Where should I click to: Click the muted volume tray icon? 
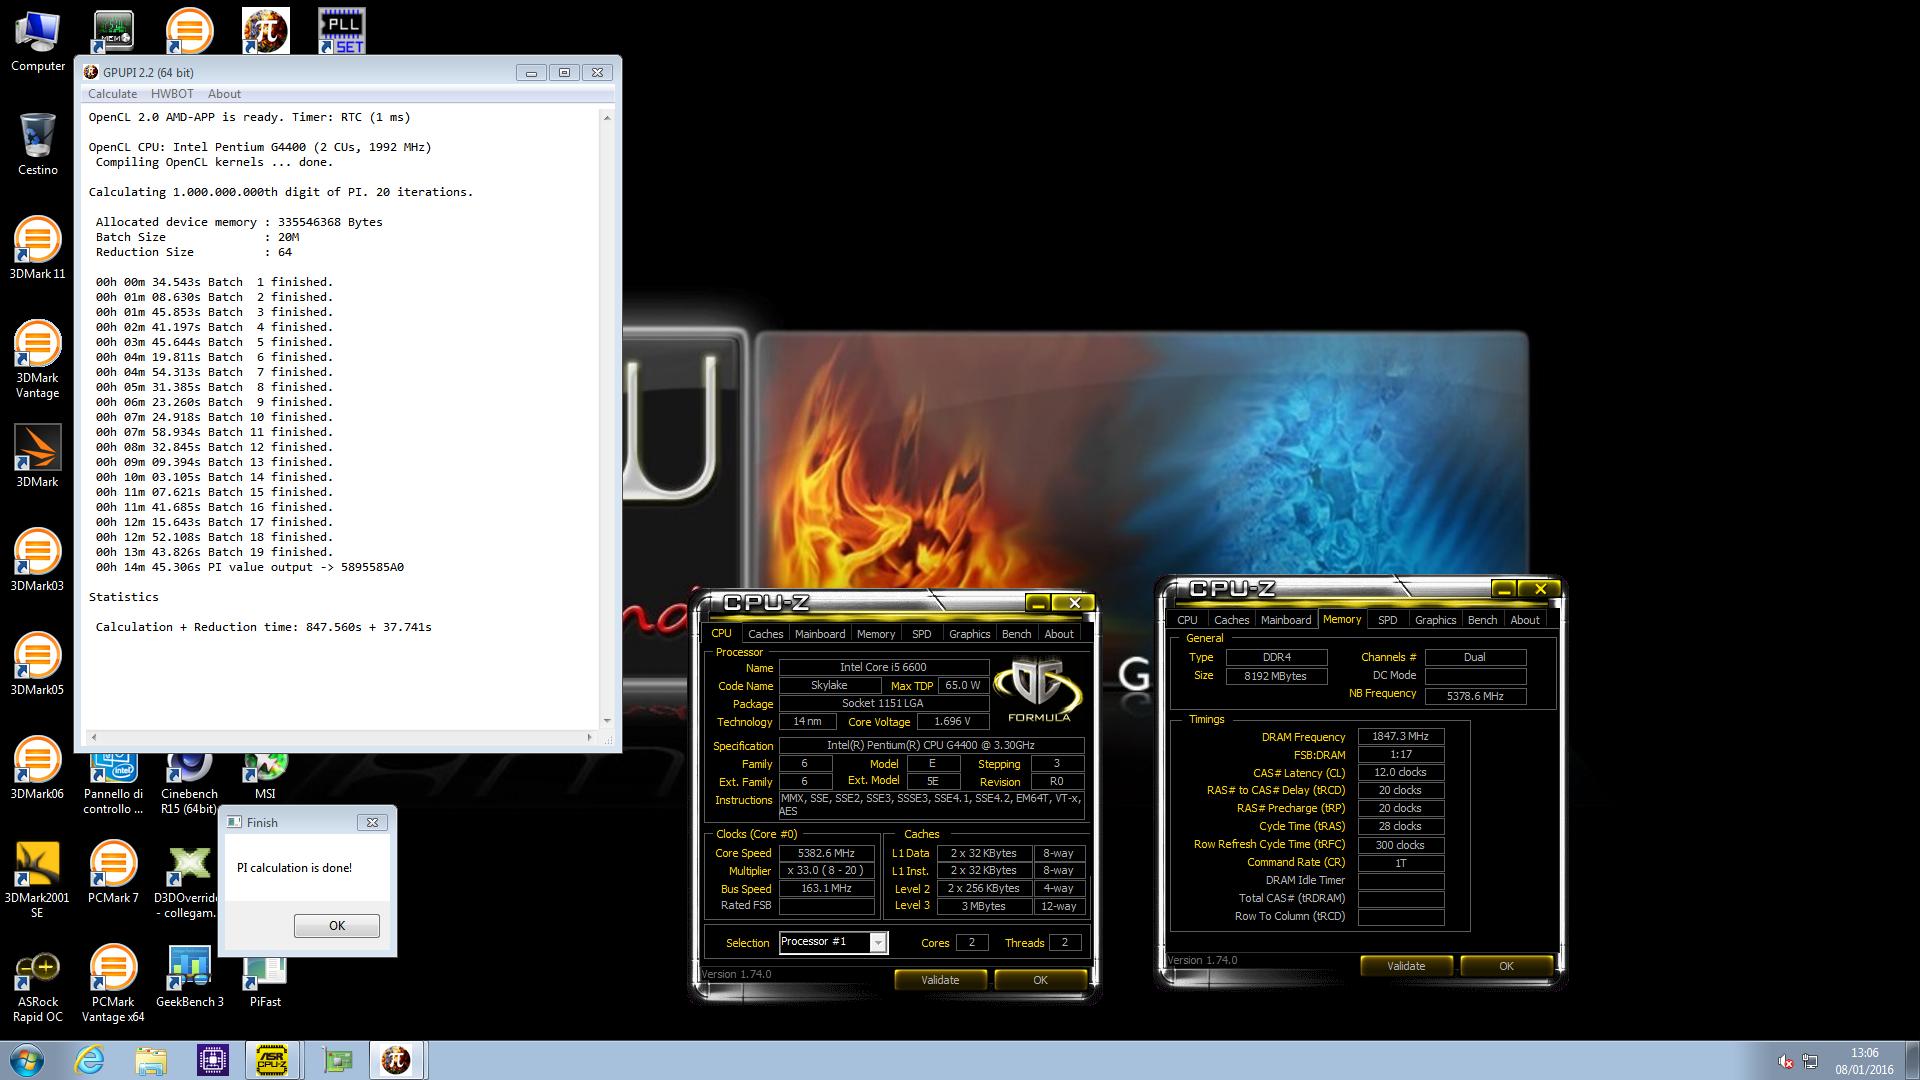pos(1785,1061)
